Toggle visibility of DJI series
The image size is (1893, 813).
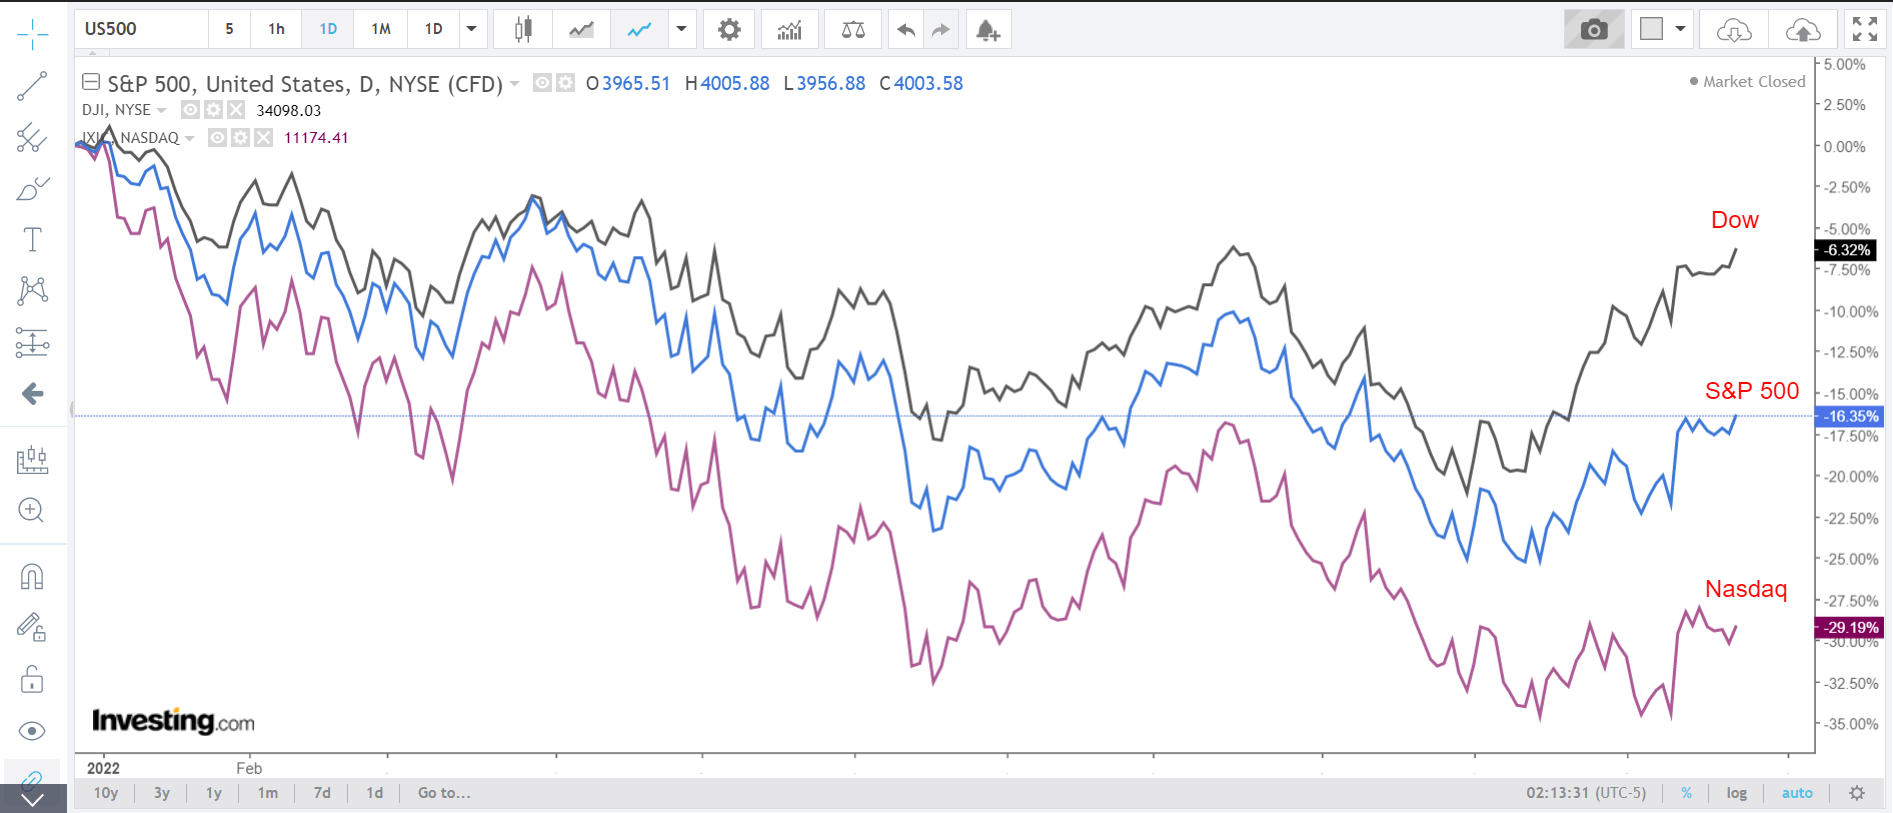(x=190, y=110)
